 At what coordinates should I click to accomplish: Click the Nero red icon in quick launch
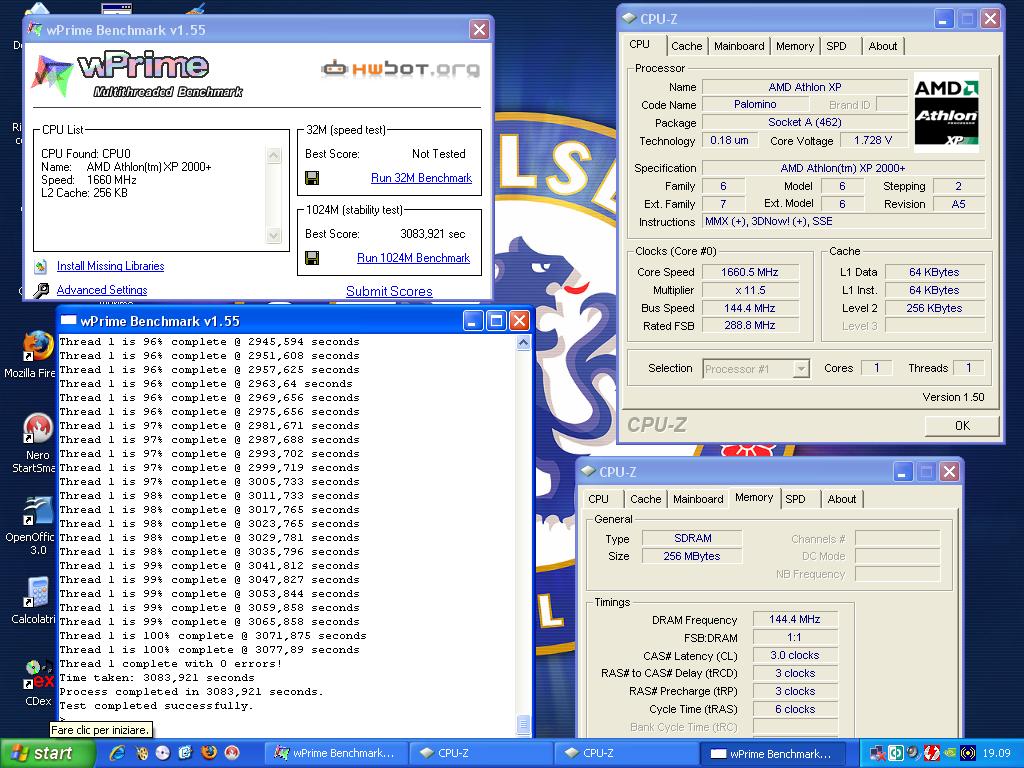click(232, 753)
